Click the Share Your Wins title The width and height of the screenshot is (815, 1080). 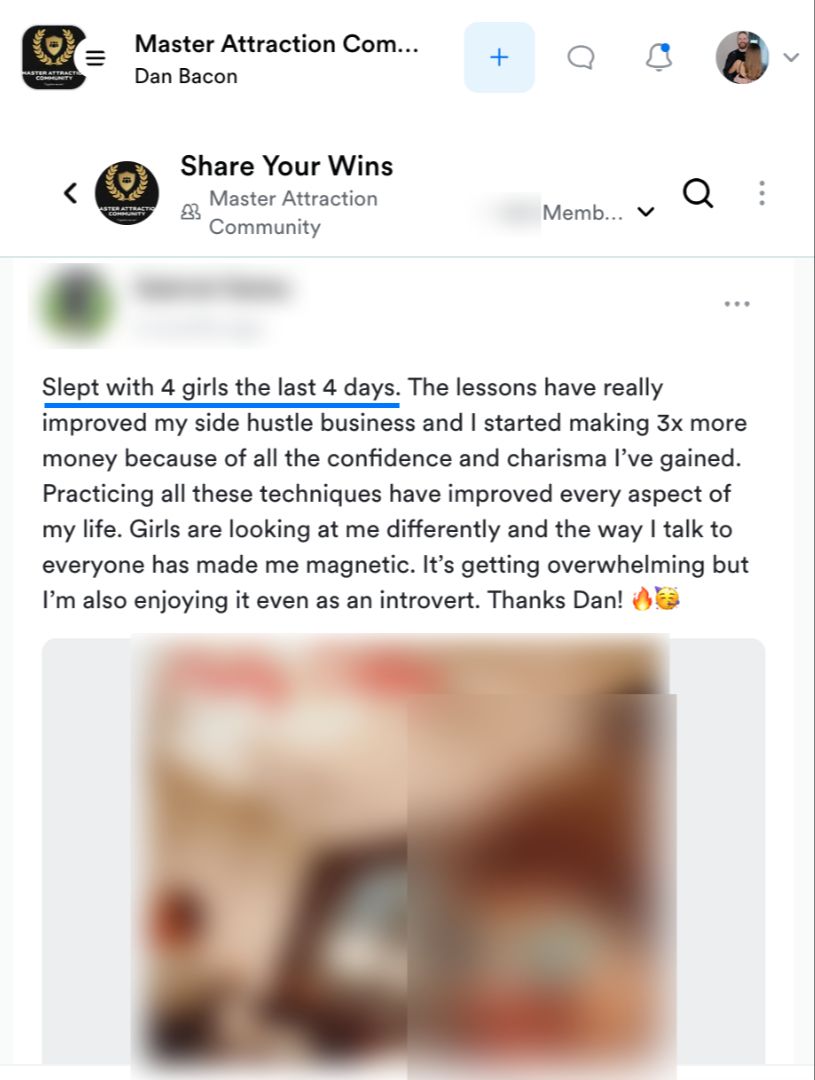click(287, 166)
